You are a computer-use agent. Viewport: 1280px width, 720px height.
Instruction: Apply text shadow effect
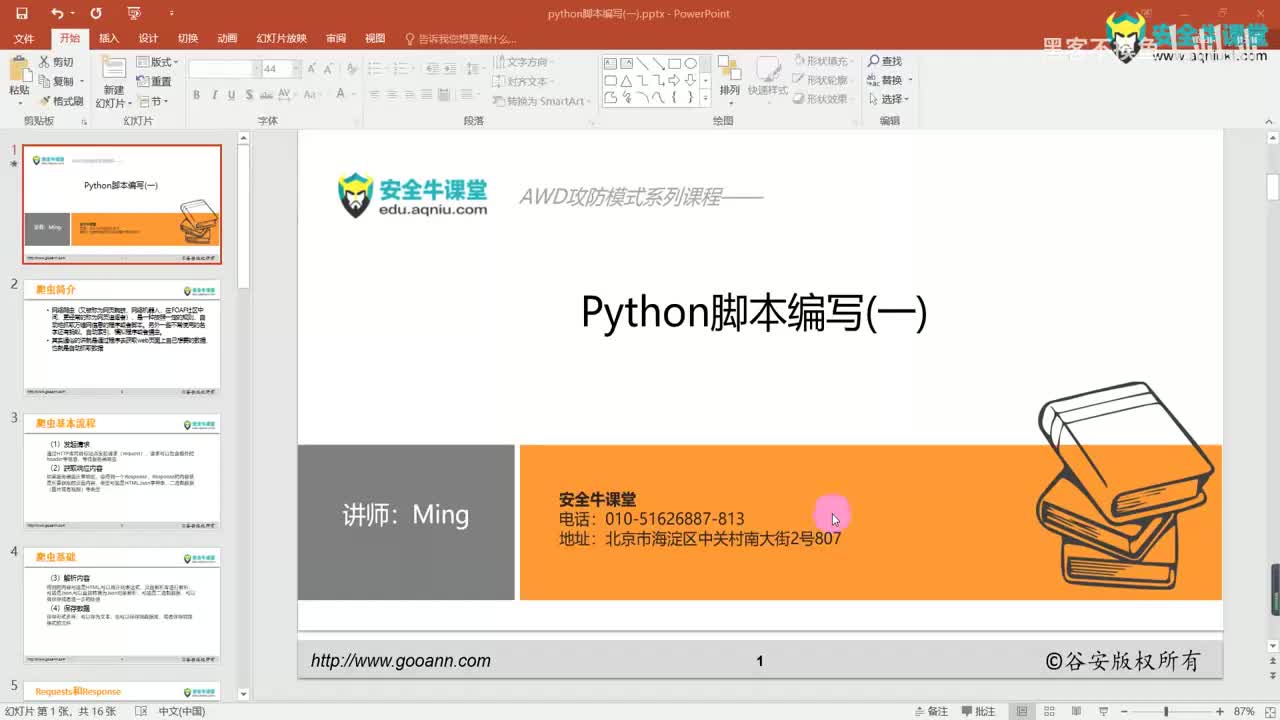pyautogui.click(x=248, y=95)
